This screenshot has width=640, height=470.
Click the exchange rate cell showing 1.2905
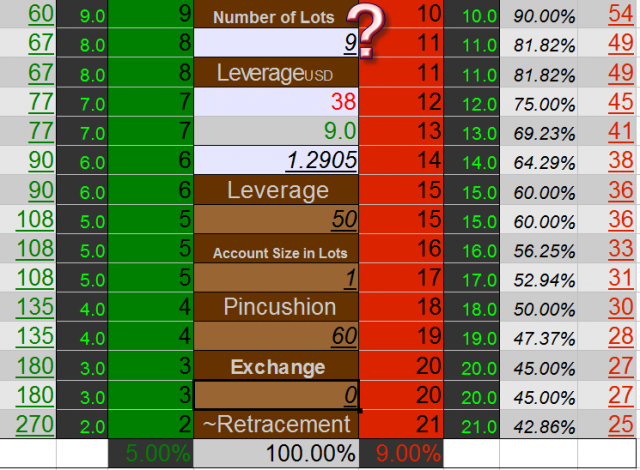[276, 160]
